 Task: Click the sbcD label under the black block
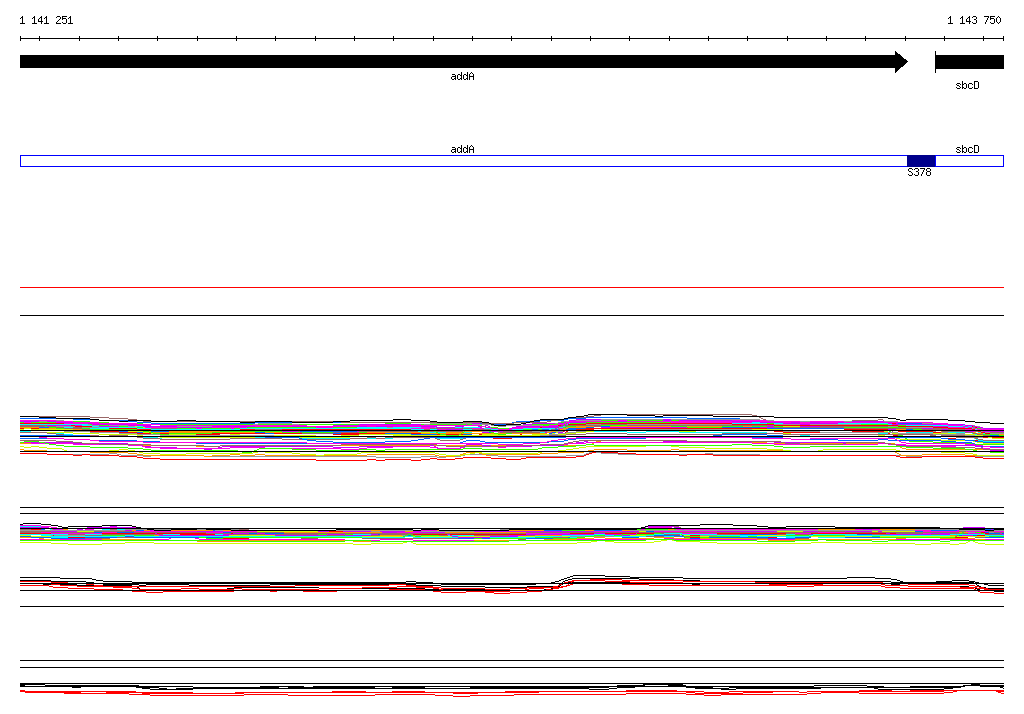(967, 86)
